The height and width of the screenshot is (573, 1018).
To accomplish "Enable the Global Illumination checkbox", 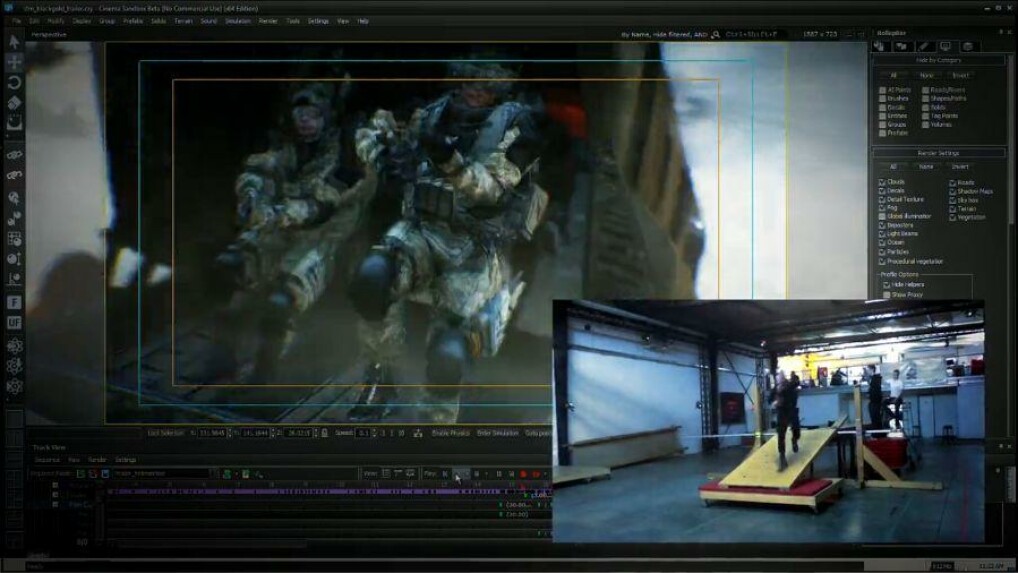I will [x=882, y=216].
